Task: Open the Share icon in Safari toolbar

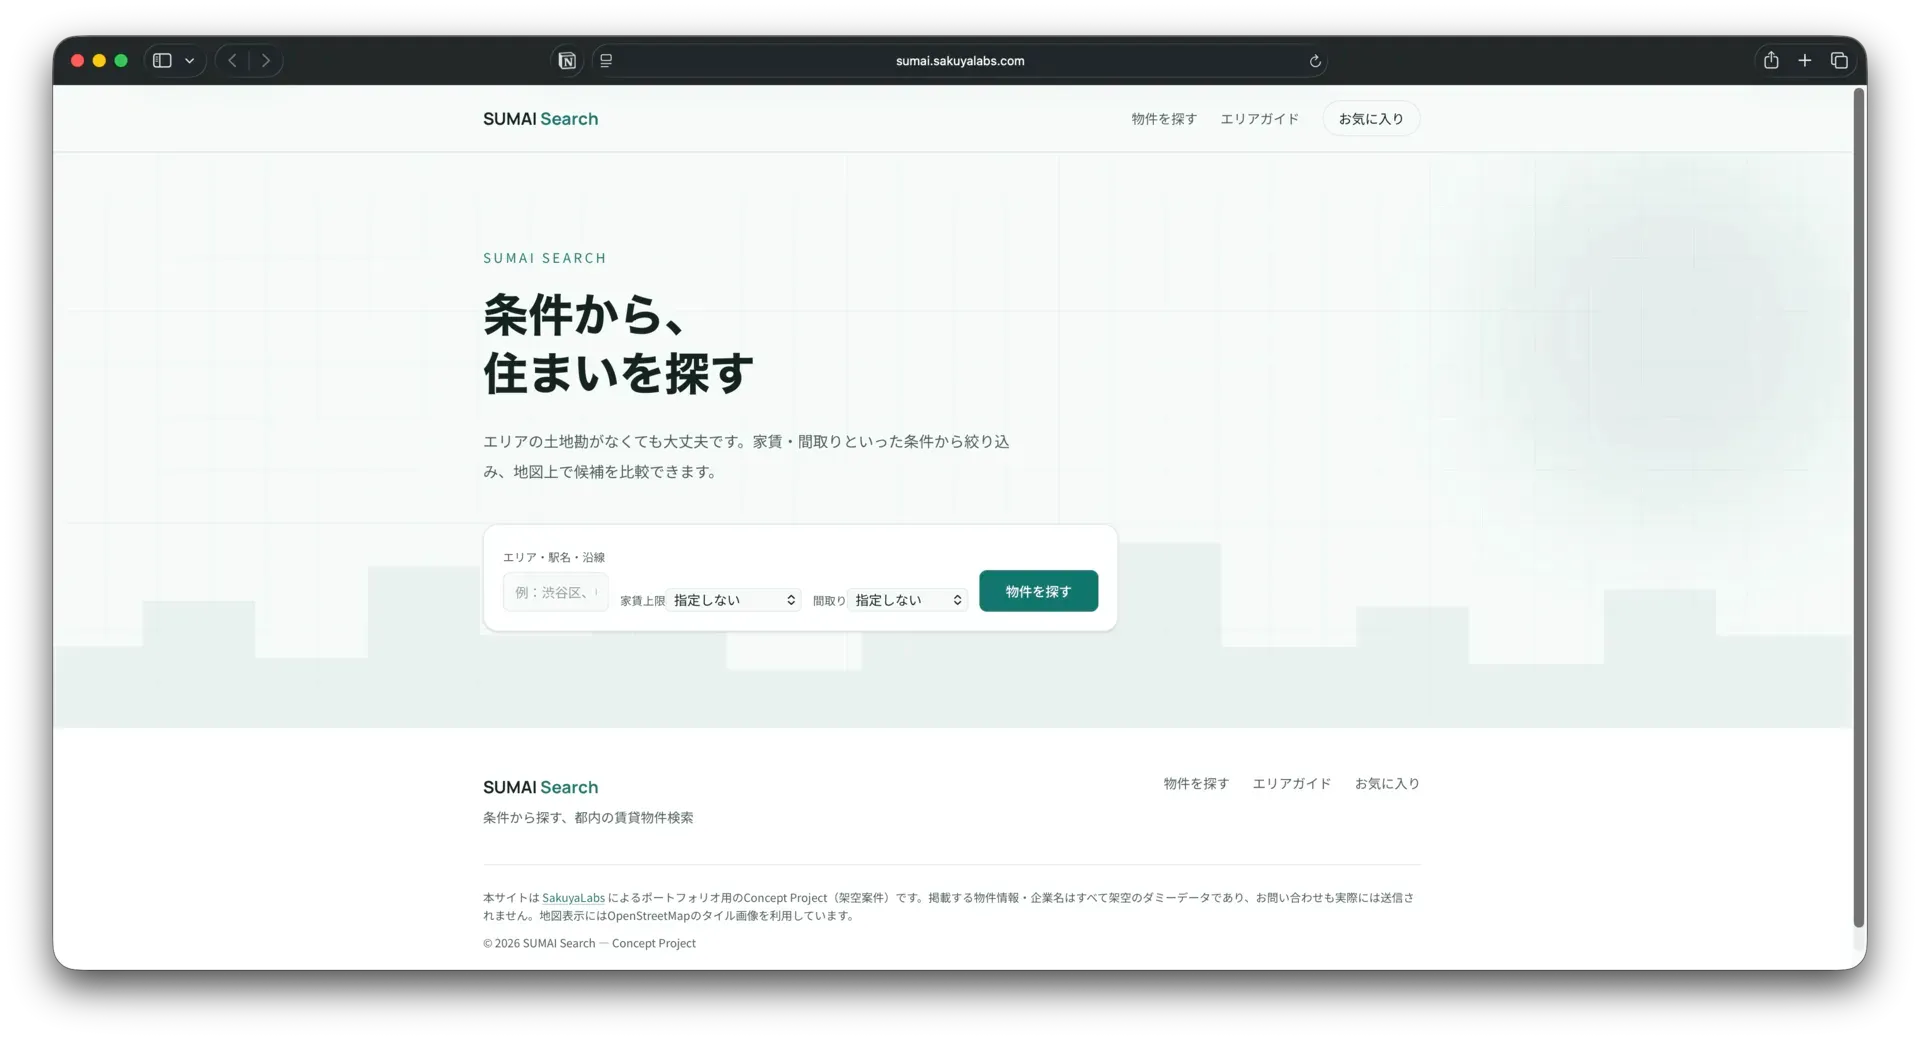Action: [1771, 60]
